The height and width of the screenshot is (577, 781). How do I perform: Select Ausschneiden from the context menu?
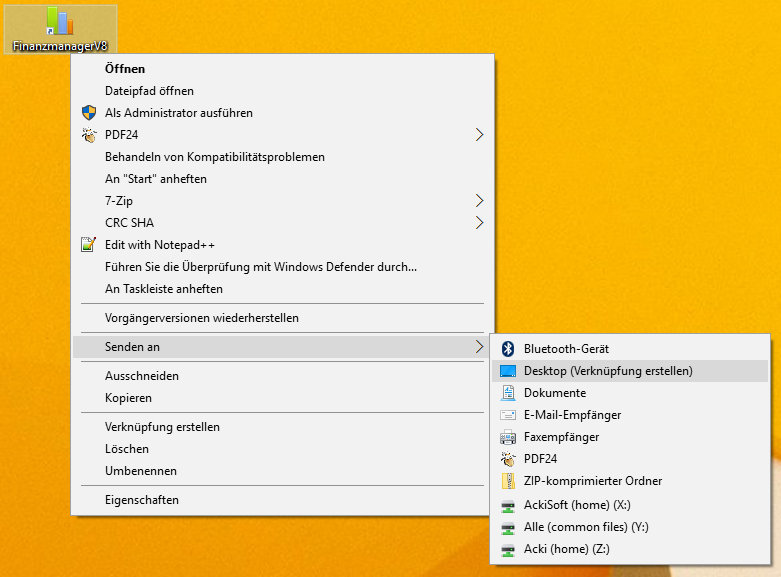[282, 376]
